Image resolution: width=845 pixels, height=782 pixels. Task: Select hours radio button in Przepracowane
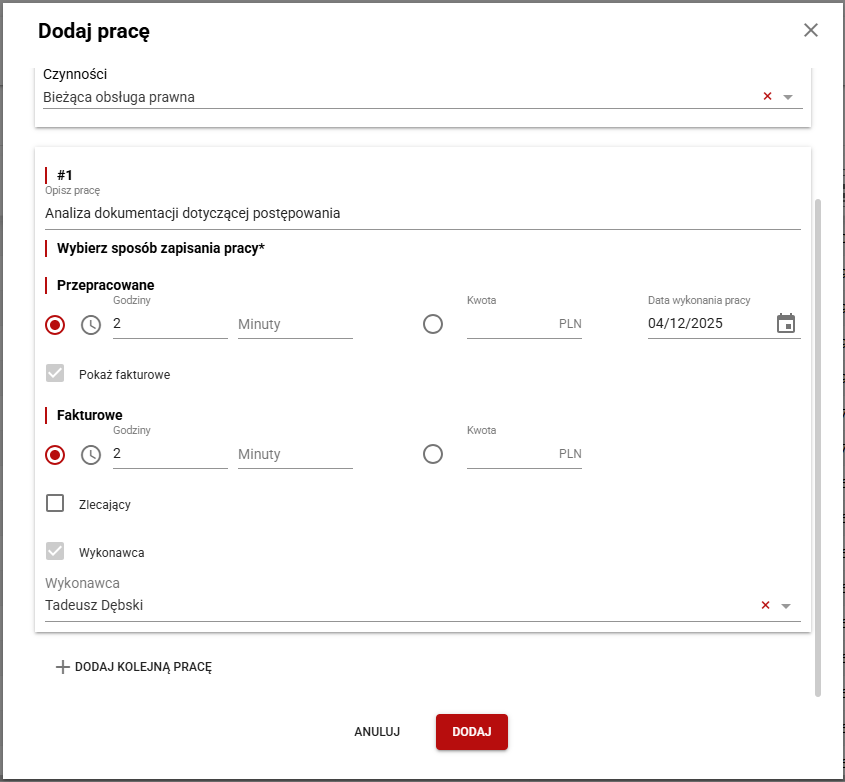[55, 325]
